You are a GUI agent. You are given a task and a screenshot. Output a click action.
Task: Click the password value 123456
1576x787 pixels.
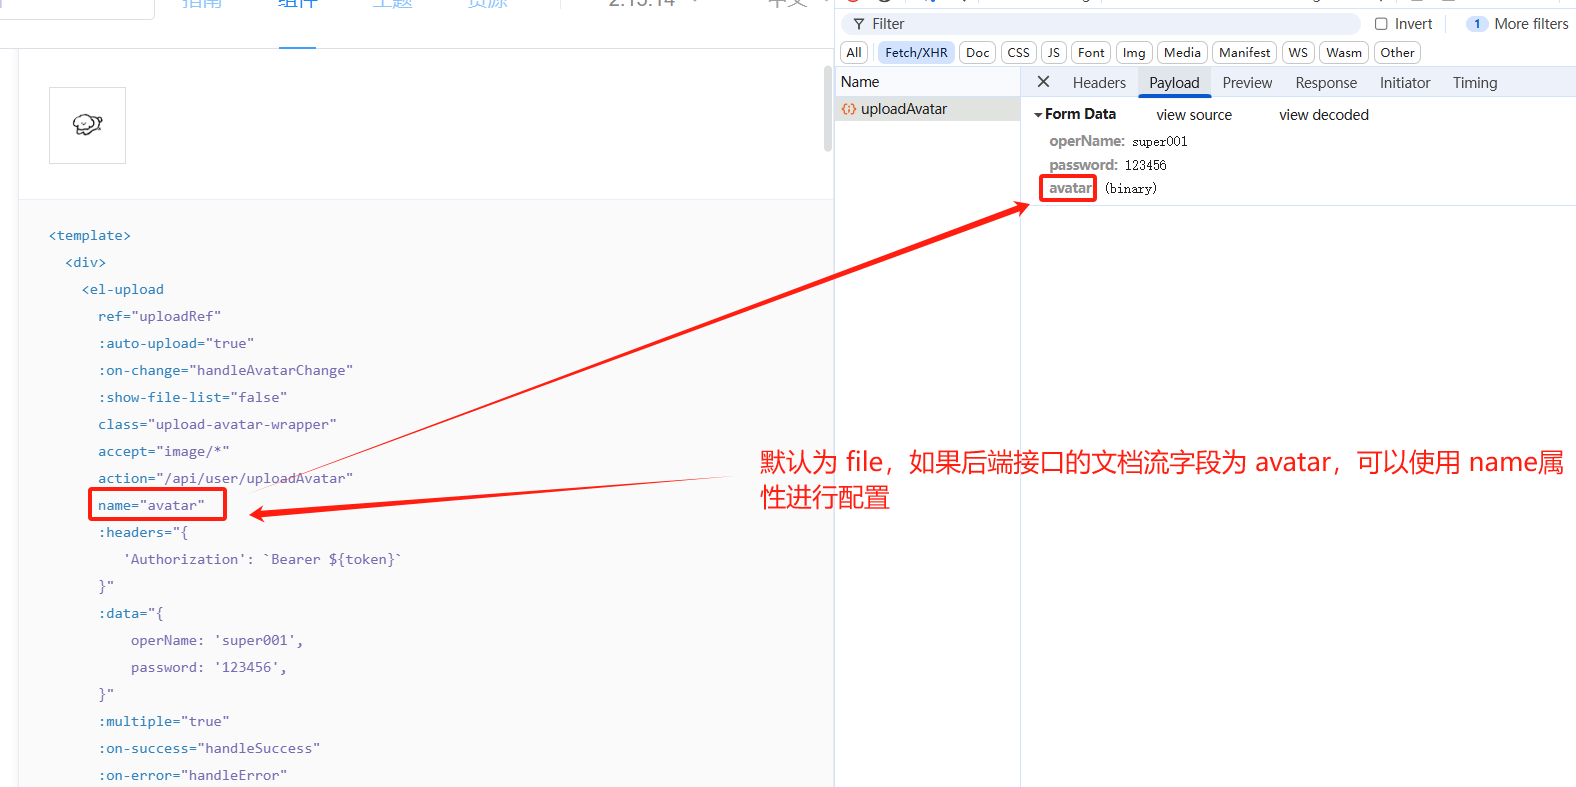1145,165
